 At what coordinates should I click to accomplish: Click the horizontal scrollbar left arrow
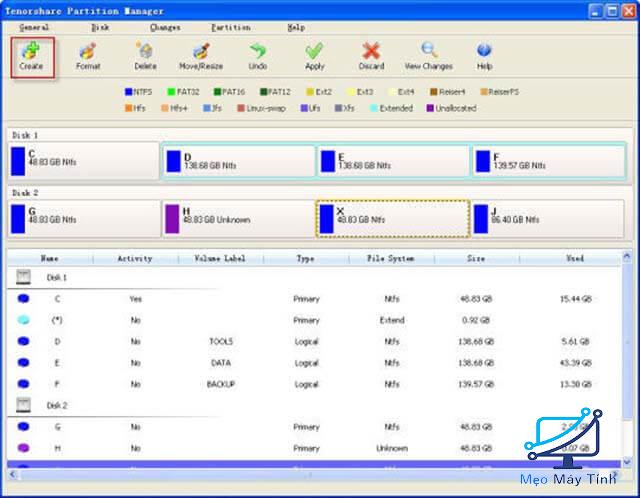[x=13, y=474]
